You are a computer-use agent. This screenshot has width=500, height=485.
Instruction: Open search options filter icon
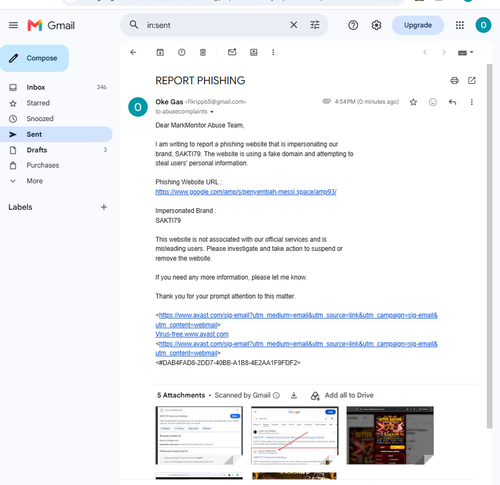[315, 25]
